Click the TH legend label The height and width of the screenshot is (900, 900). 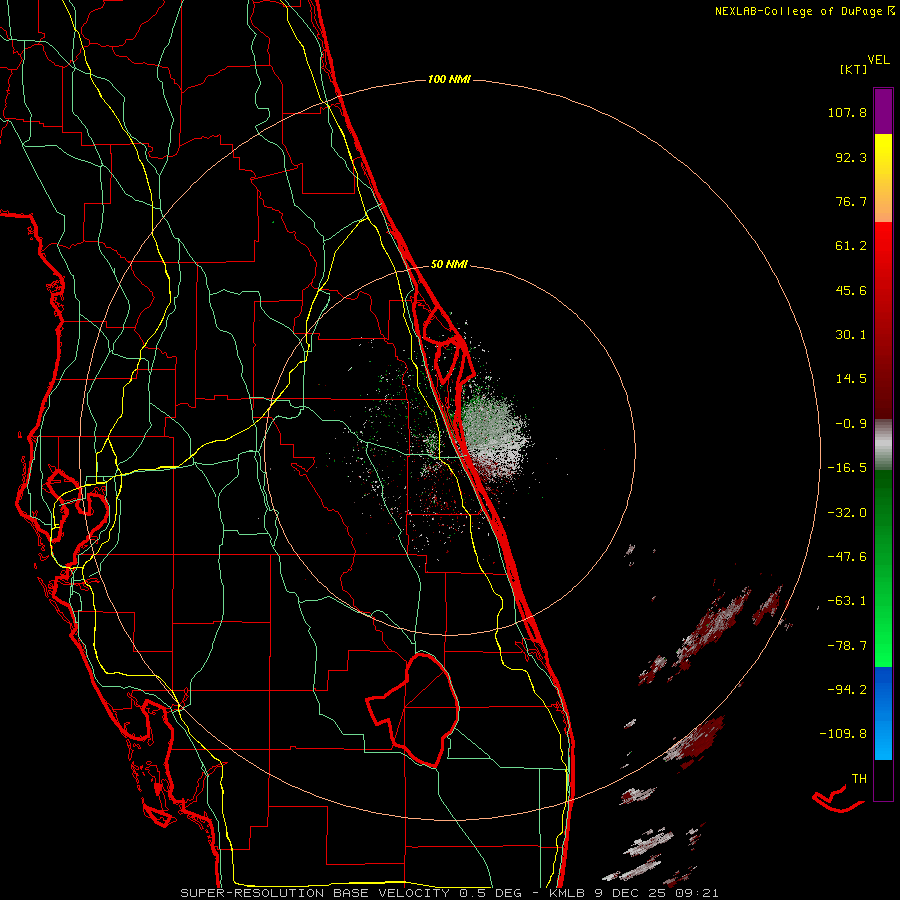859,779
